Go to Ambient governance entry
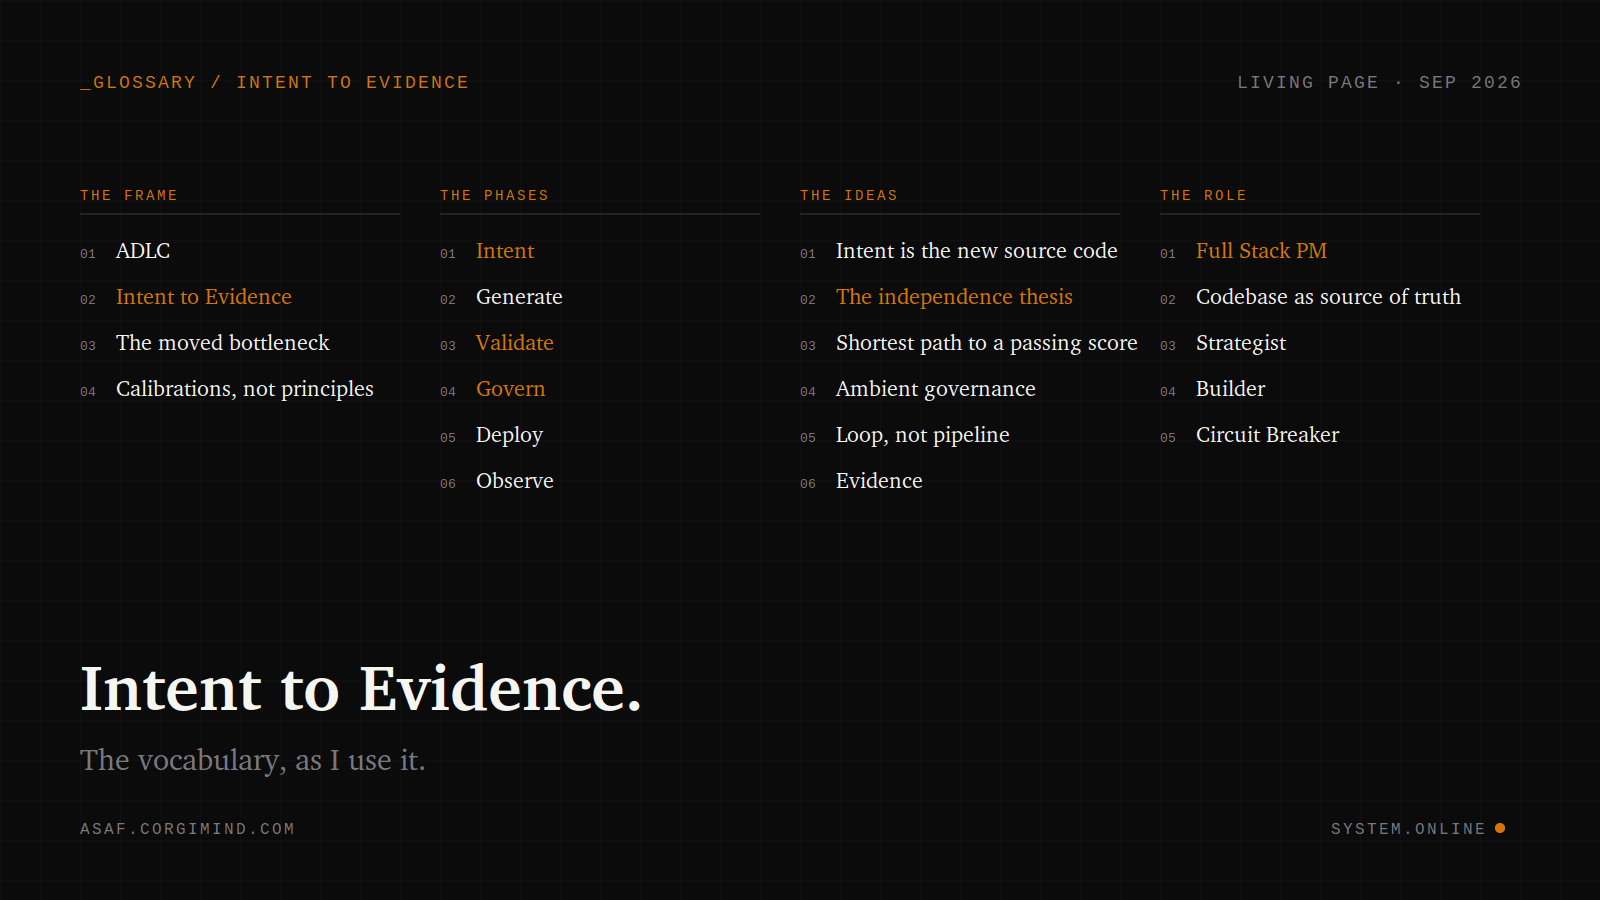 click(x=936, y=389)
